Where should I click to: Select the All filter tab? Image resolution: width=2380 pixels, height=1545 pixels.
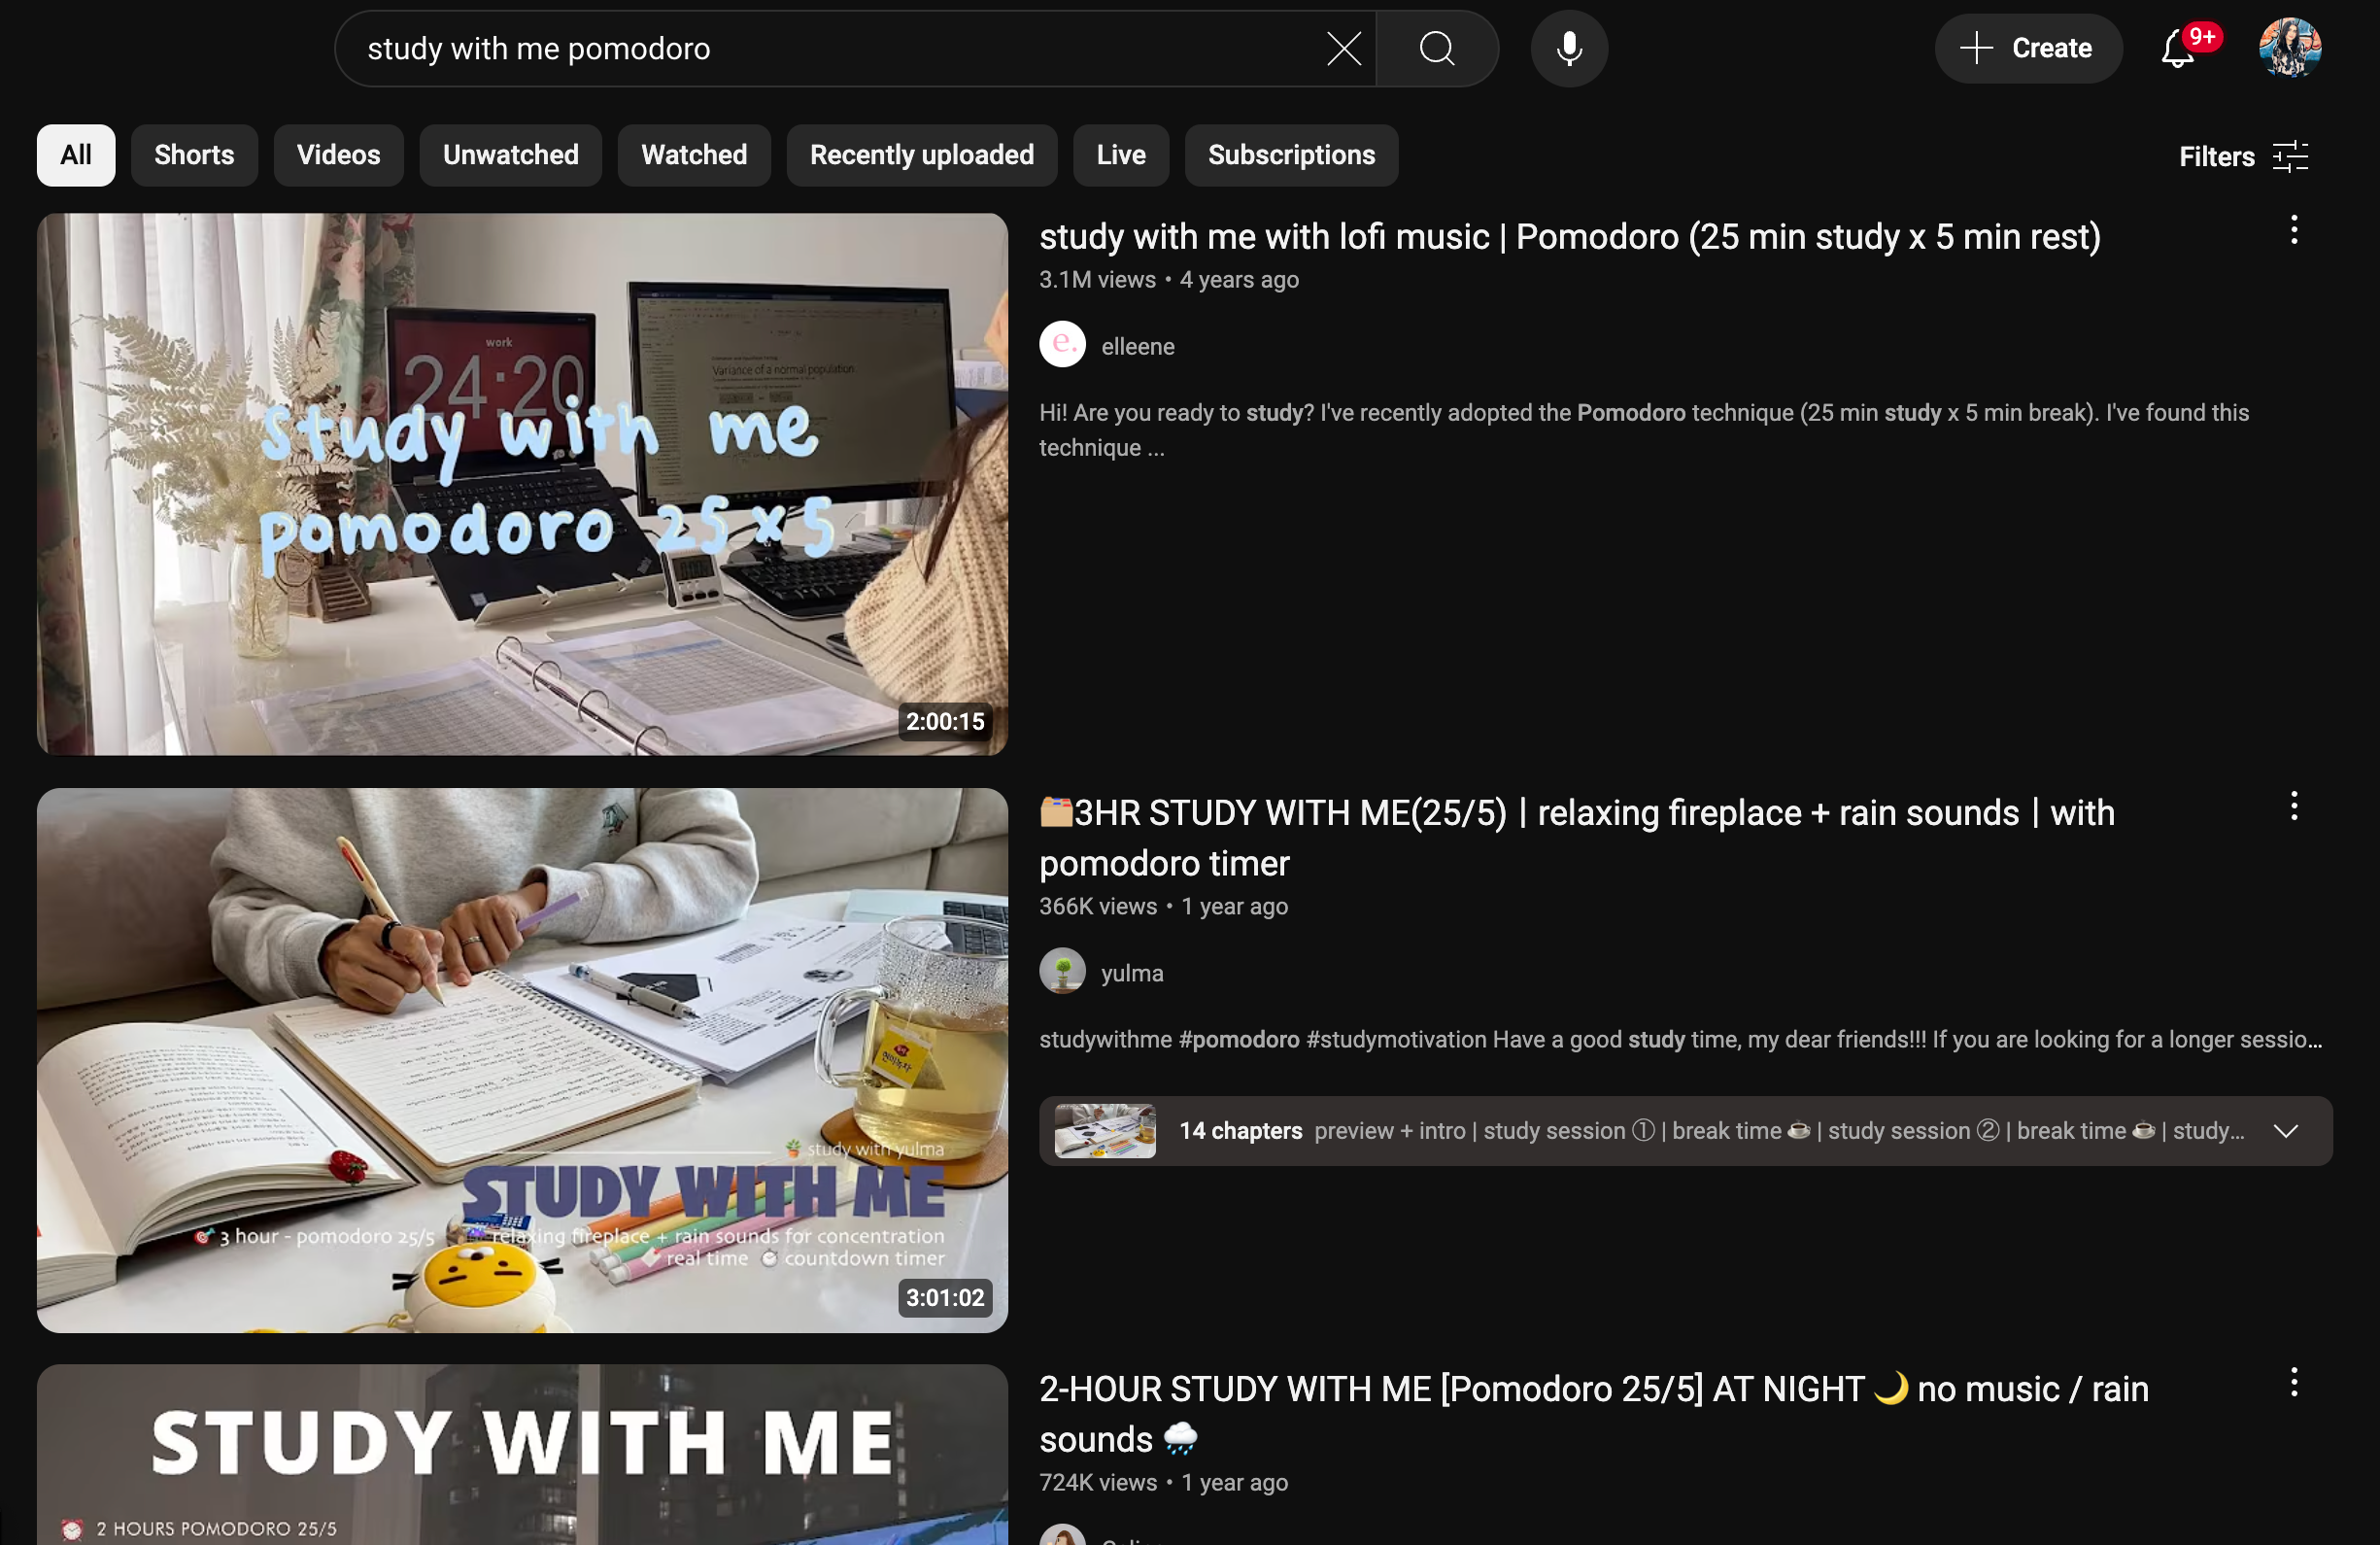click(75, 154)
